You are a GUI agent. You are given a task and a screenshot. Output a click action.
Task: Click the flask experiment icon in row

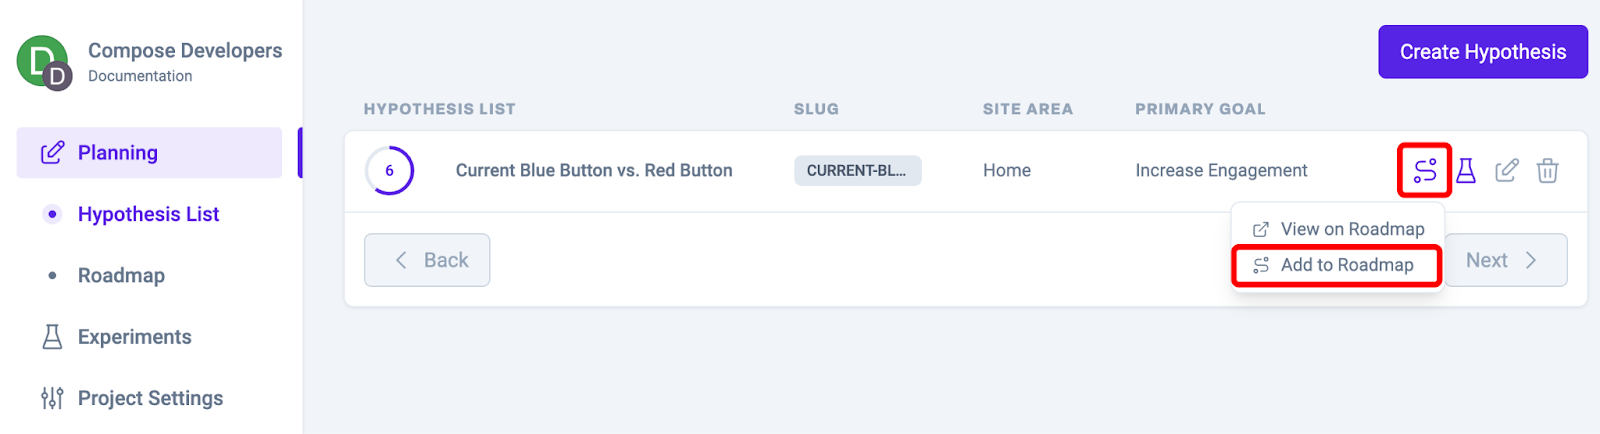[x=1466, y=171]
